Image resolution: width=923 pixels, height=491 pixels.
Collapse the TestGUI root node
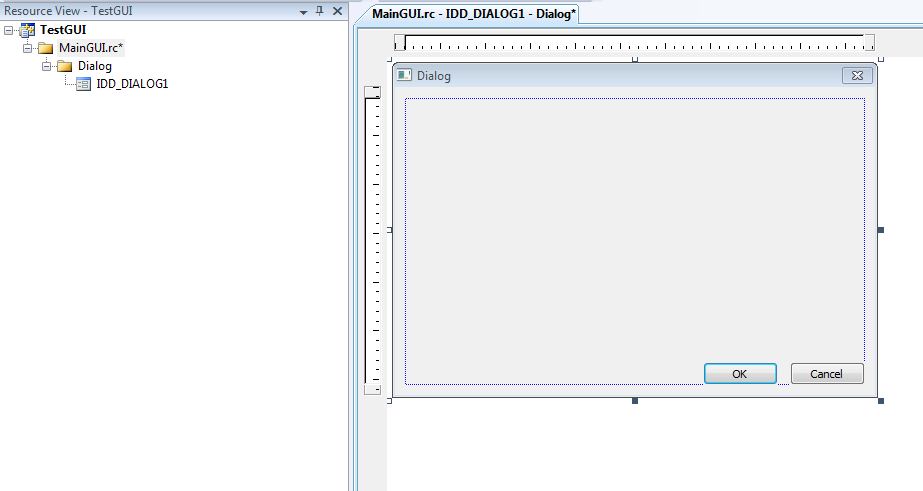coord(8,30)
